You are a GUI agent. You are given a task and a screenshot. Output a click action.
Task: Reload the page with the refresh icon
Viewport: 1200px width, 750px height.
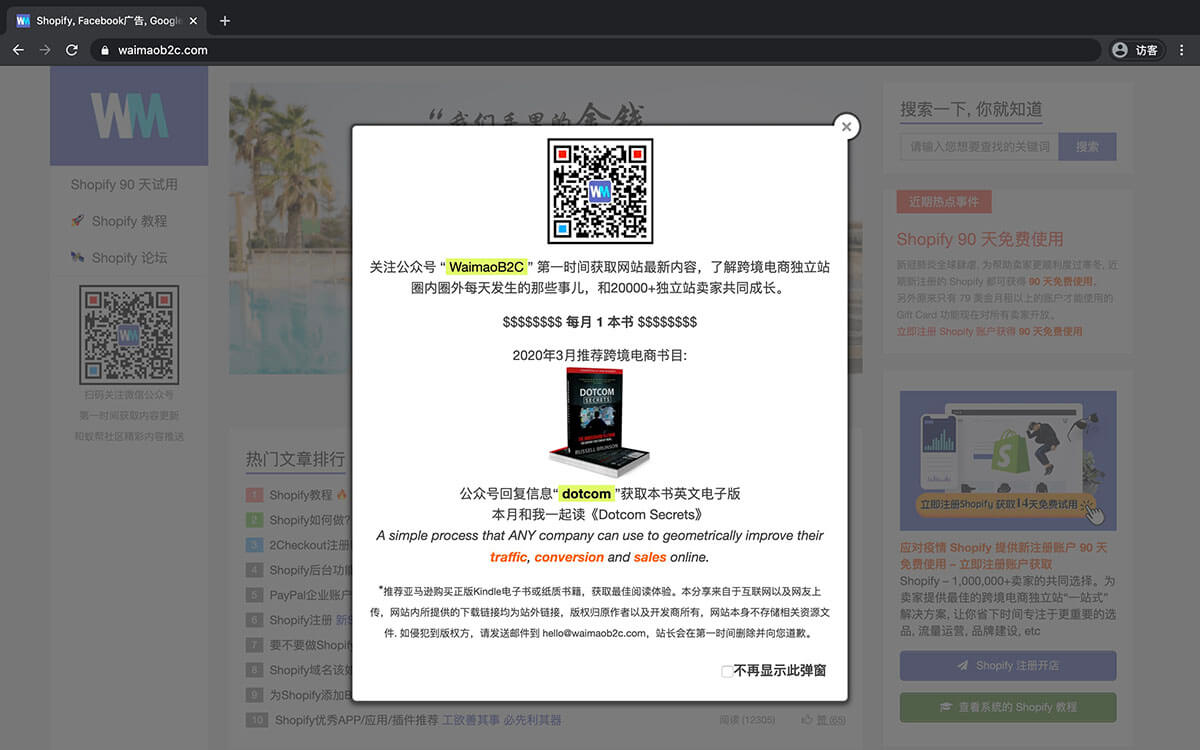pos(72,50)
